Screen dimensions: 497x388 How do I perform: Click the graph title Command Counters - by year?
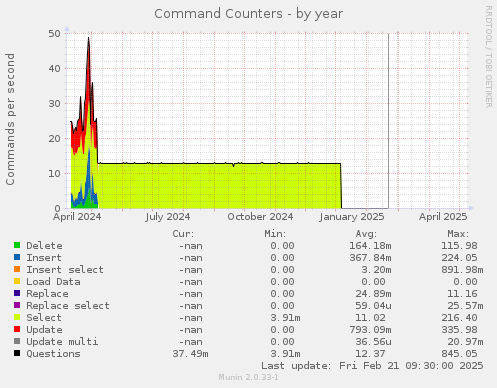click(x=248, y=14)
